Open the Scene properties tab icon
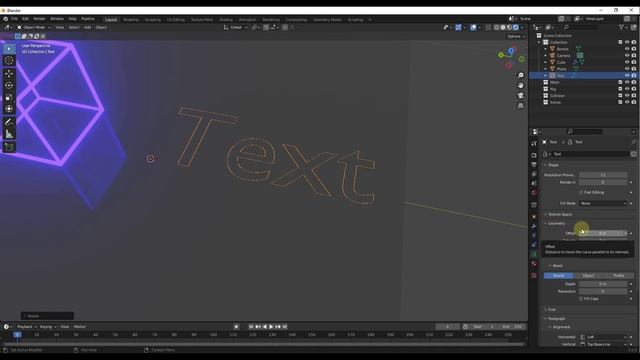 click(534, 184)
